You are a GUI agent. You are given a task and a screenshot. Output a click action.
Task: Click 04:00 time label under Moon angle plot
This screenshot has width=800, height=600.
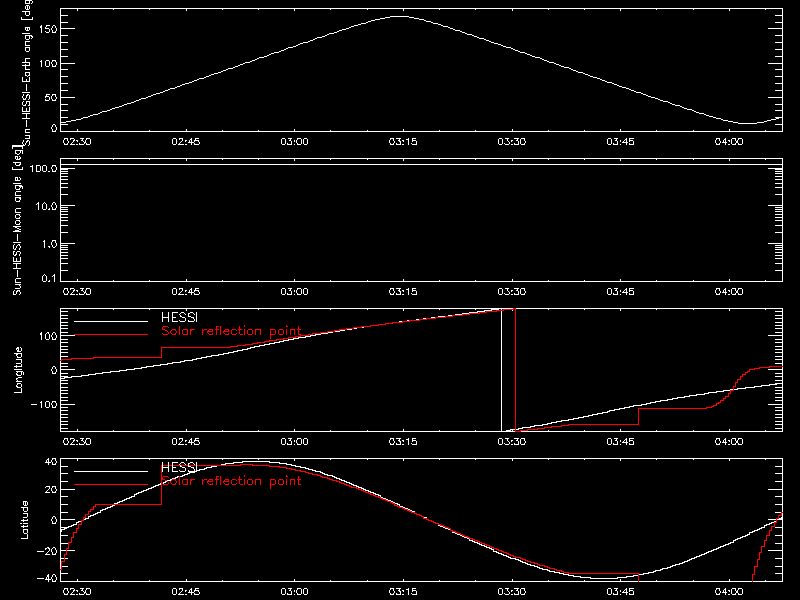pos(729,292)
